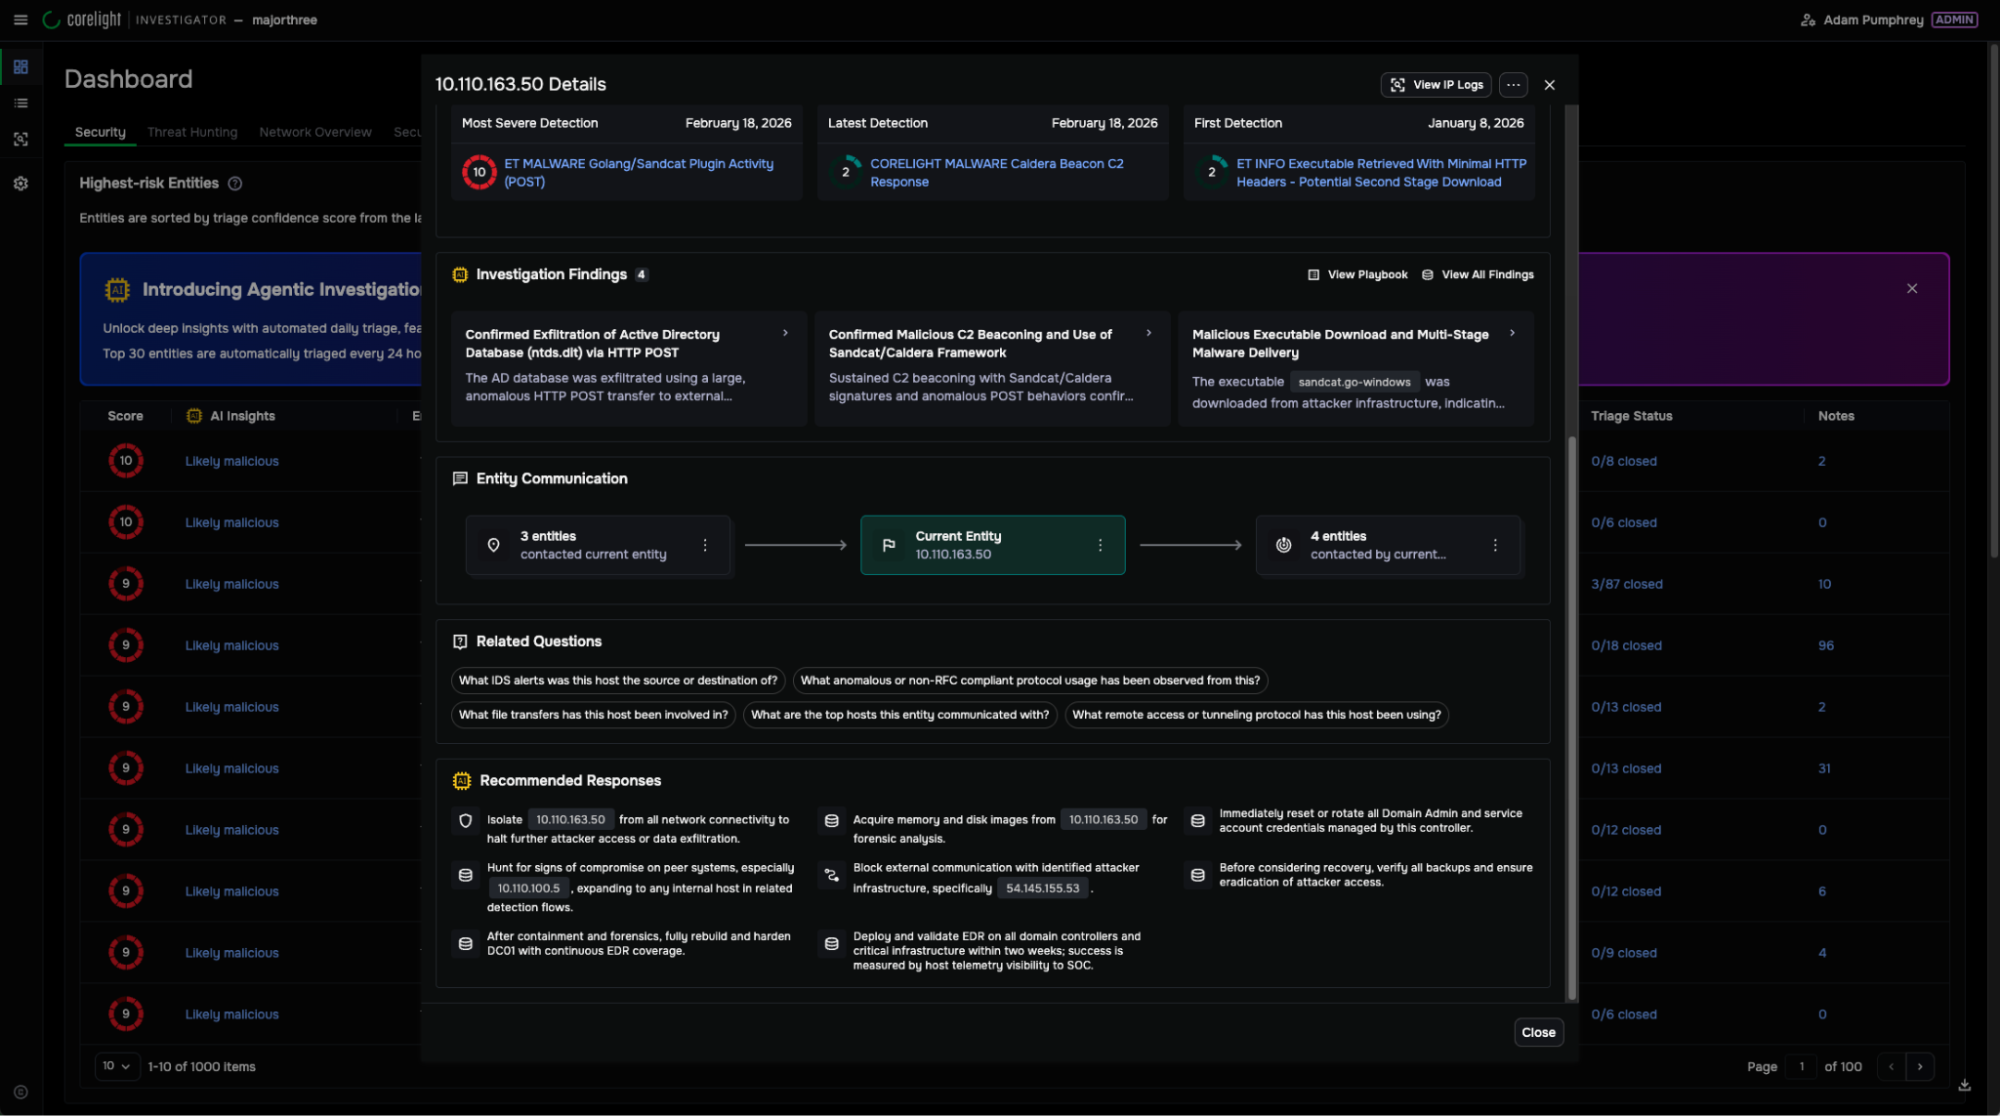Switch to the Network Overview tab
Image resolution: width=2000 pixels, height=1116 pixels.
pyautogui.click(x=315, y=132)
